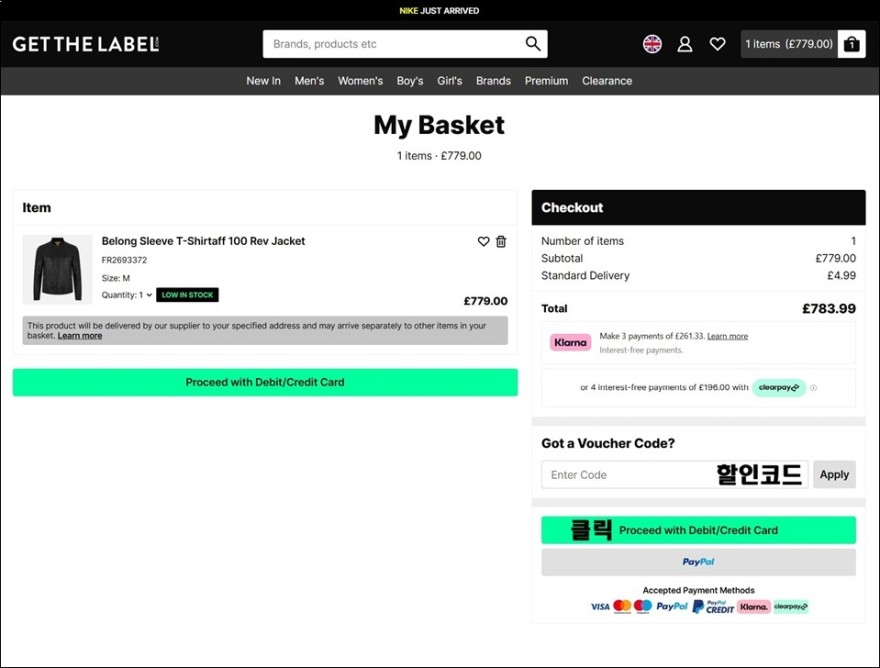The width and height of the screenshot is (880, 668).
Task: Open the Belong Sleeve jacket product link
Action: tap(203, 241)
